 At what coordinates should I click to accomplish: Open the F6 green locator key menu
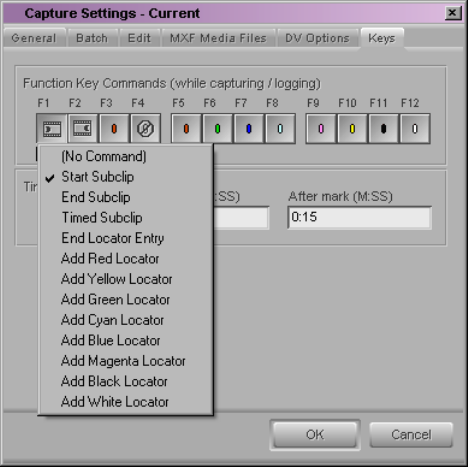tap(217, 129)
